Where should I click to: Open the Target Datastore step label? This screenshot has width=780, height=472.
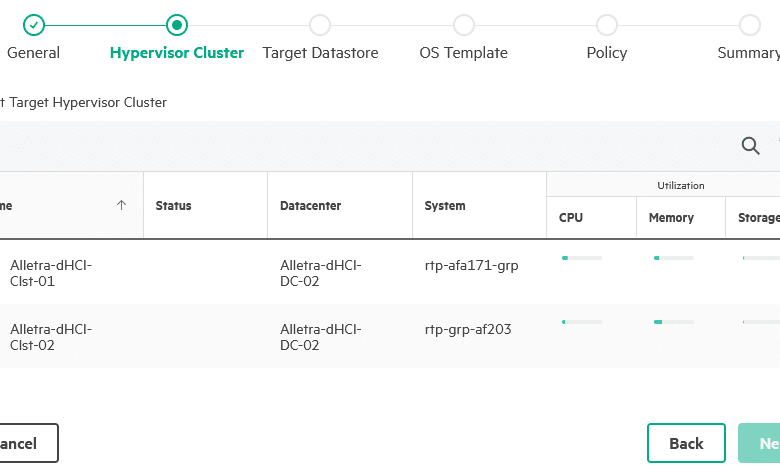click(x=320, y=53)
